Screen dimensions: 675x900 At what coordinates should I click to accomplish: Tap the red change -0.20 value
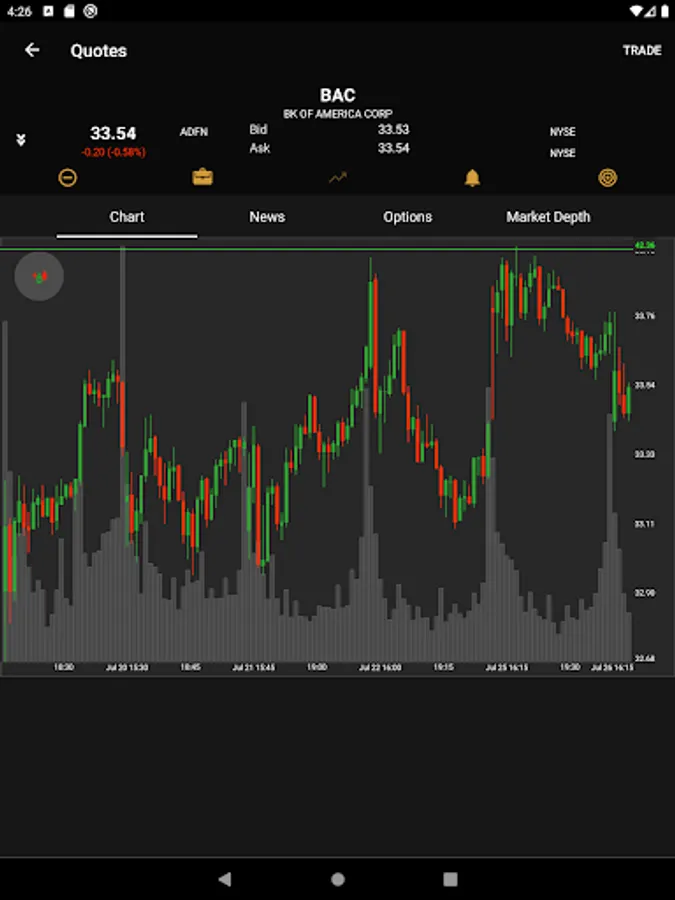[113, 152]
